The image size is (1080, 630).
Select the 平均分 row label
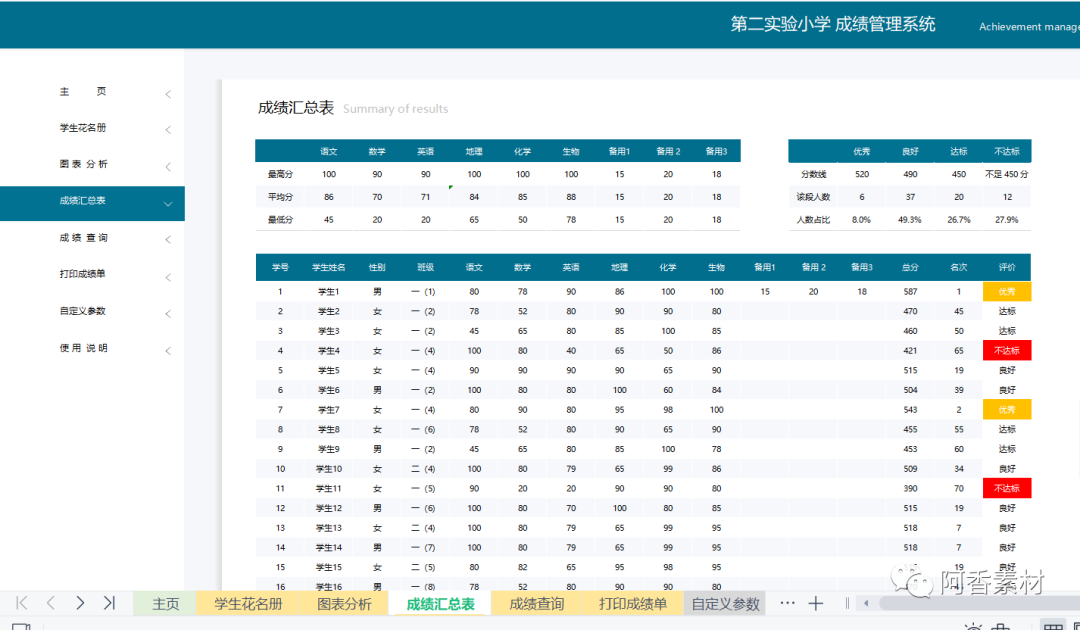280,197
